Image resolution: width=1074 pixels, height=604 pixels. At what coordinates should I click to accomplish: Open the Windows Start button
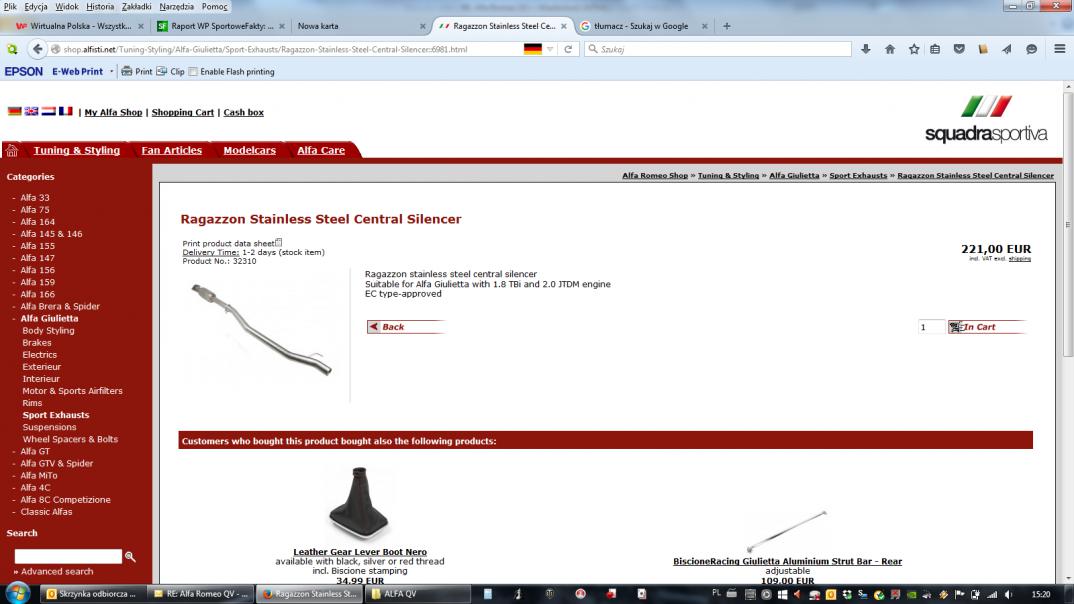(x=18, y=593)
